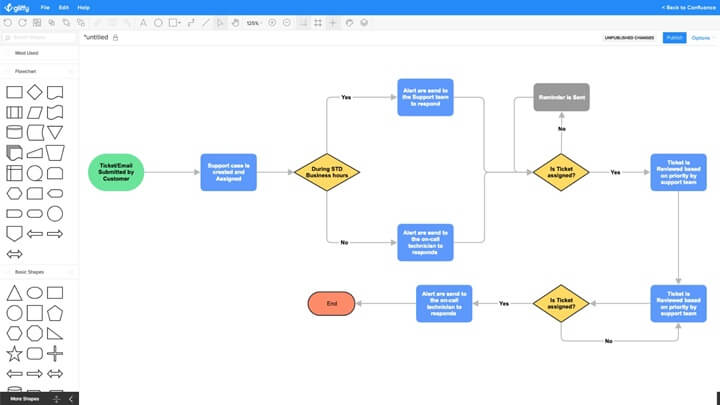Image resolution: width=720 pixels, height=405 pixels.
Task: Click the redo arrow icon
Action: tap(22, 22)
